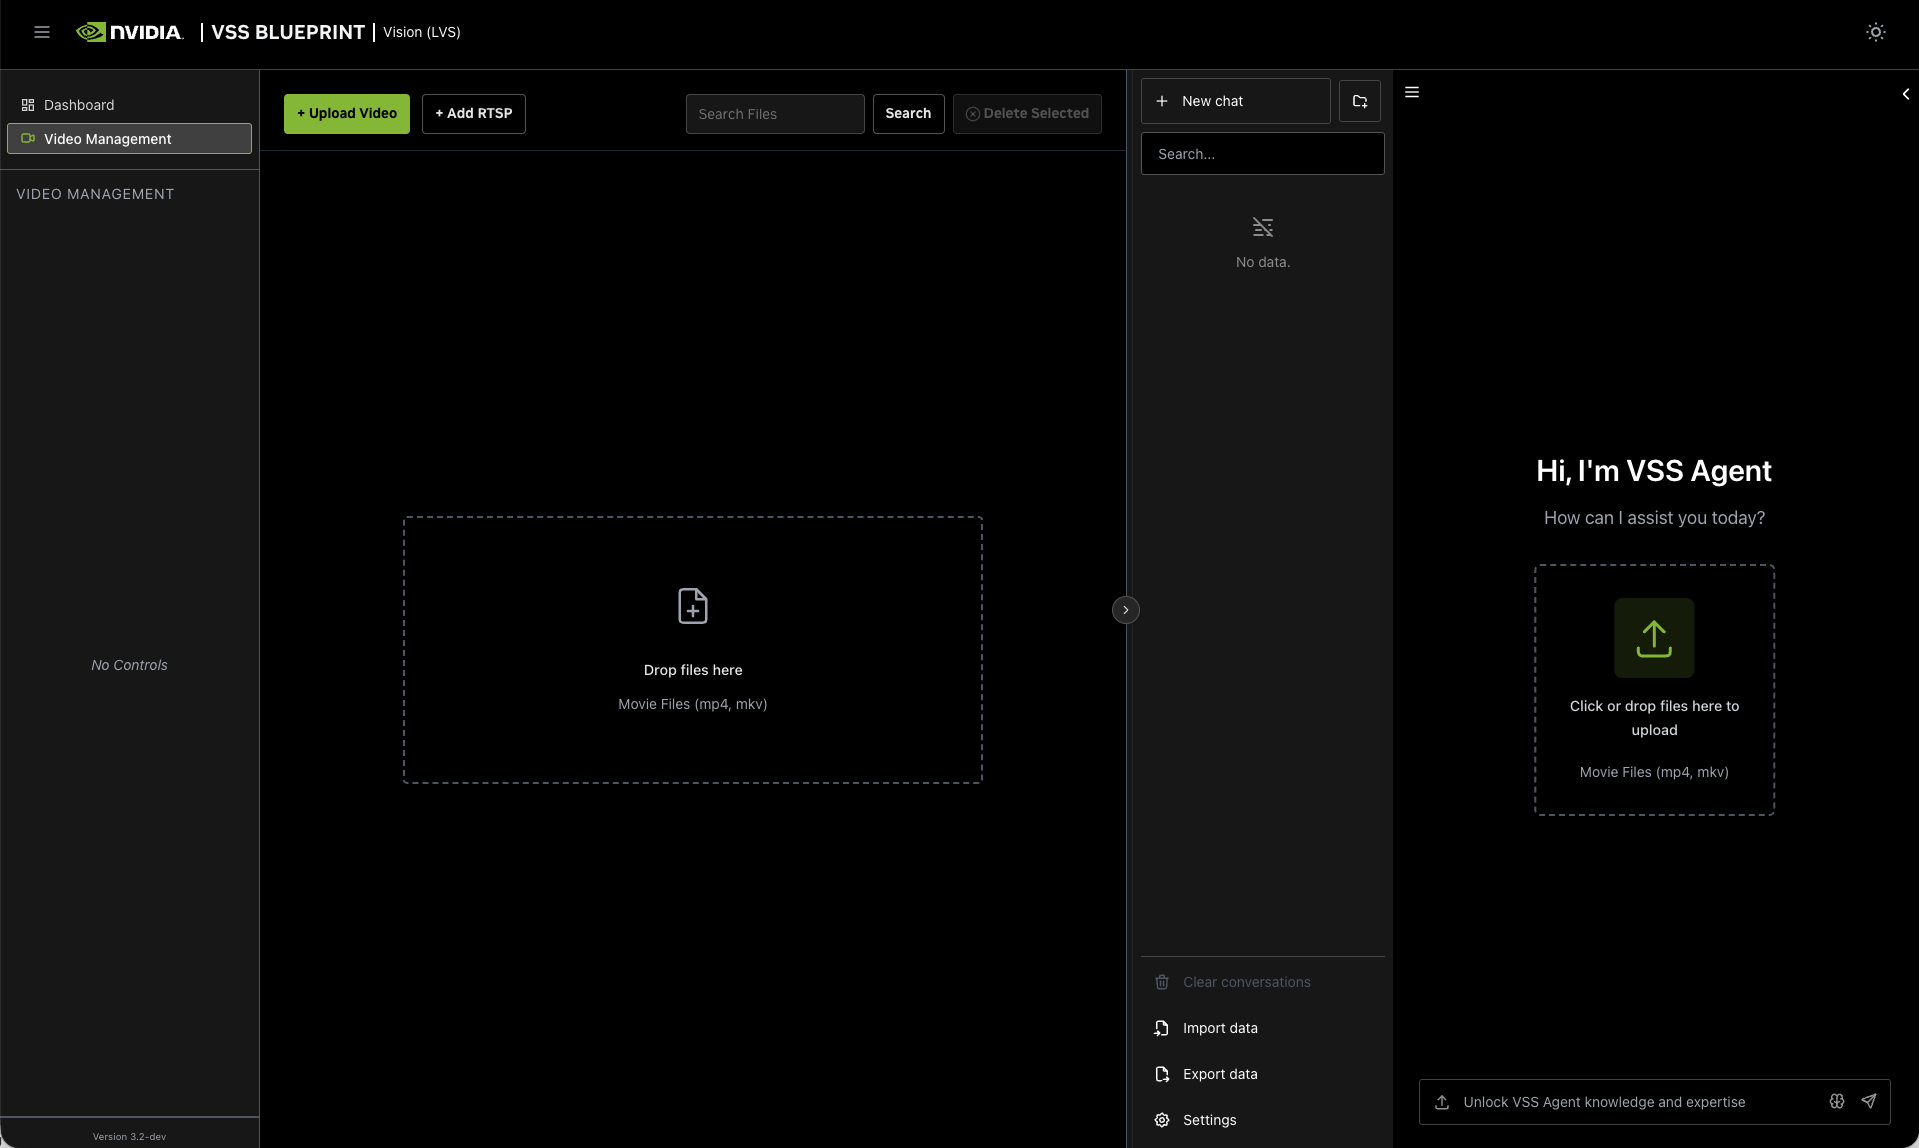Click Clear conversations

1263,982
